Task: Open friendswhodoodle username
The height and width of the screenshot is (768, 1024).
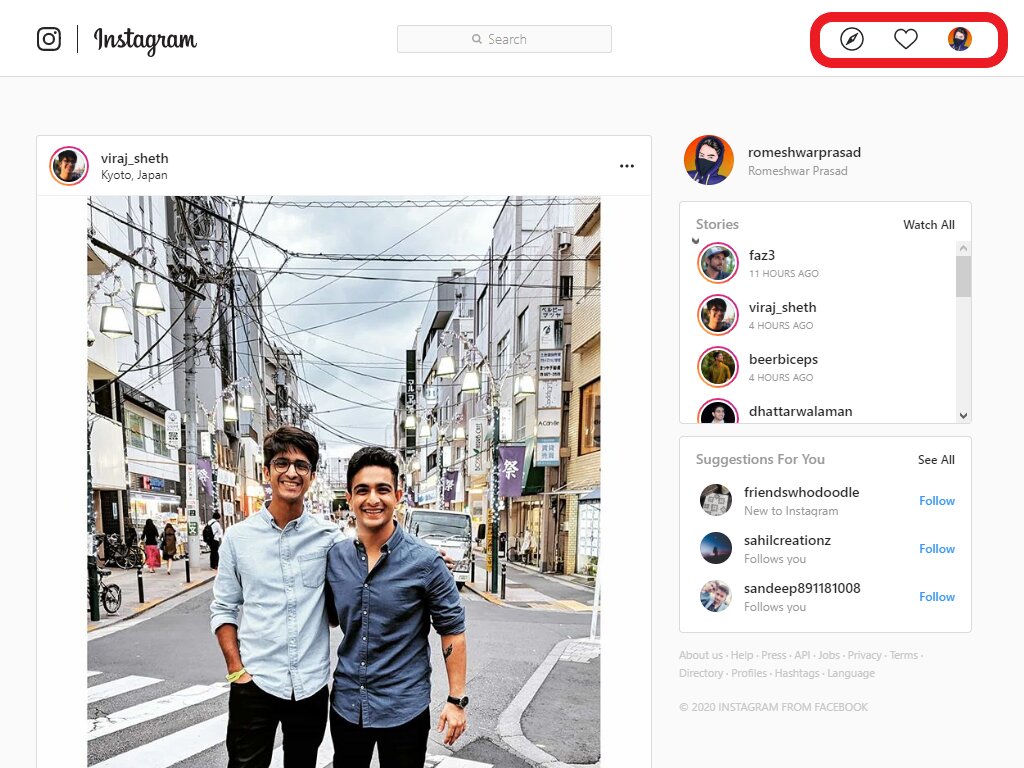Action: [x=801, y=492]
